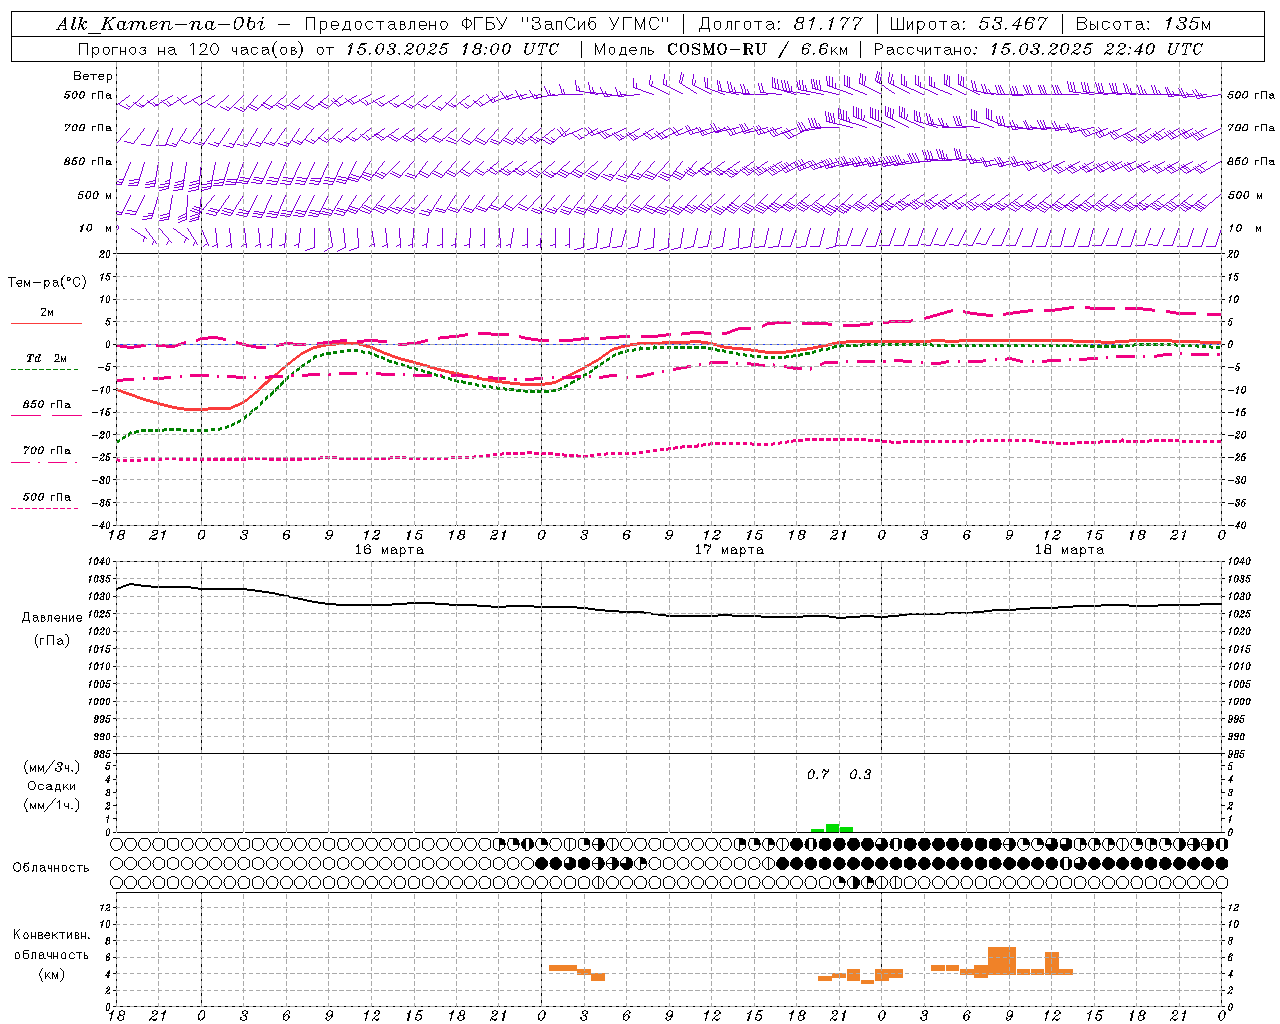Click the 'Тем-ра(°C)' temperature axis label
This screenshot has width=1280, height=1024.
[47, 283]
